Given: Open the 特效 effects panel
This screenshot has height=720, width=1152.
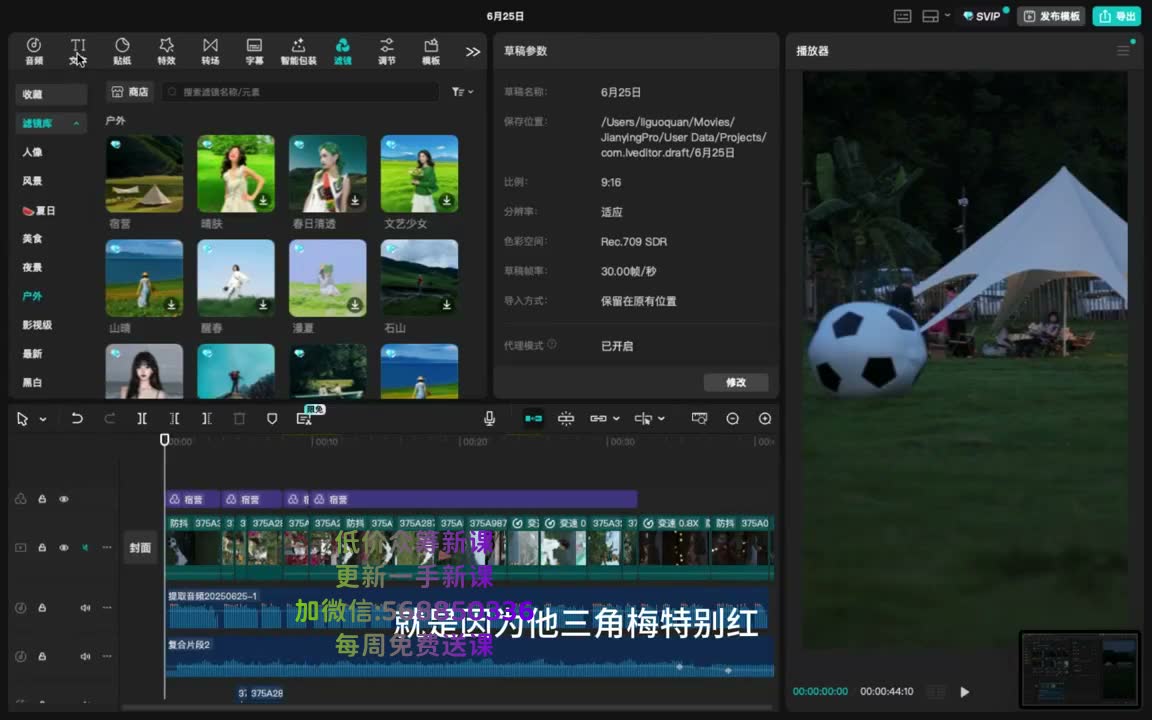Looking at the screenshot, I should (x=166, y=51).
